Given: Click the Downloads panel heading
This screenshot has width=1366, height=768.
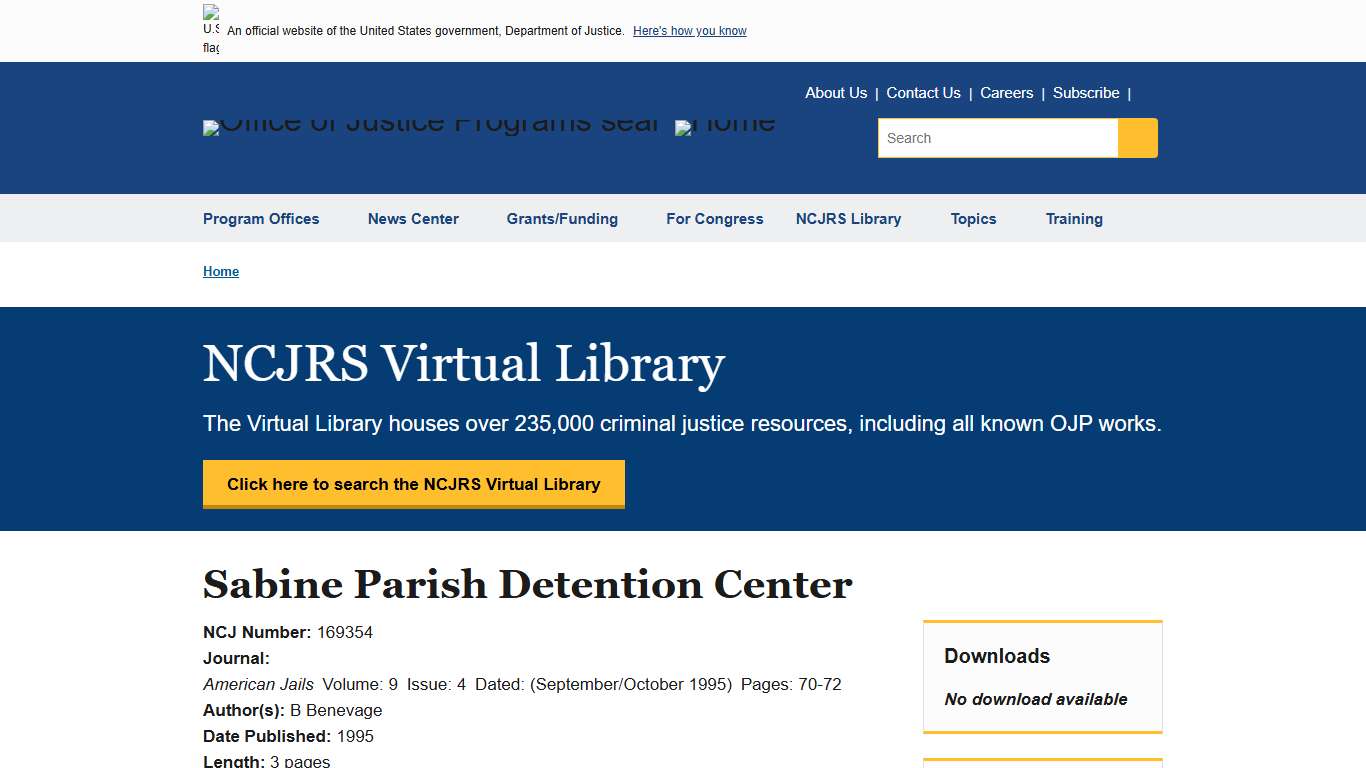Looking at the screenshot, I should point(996,656).
